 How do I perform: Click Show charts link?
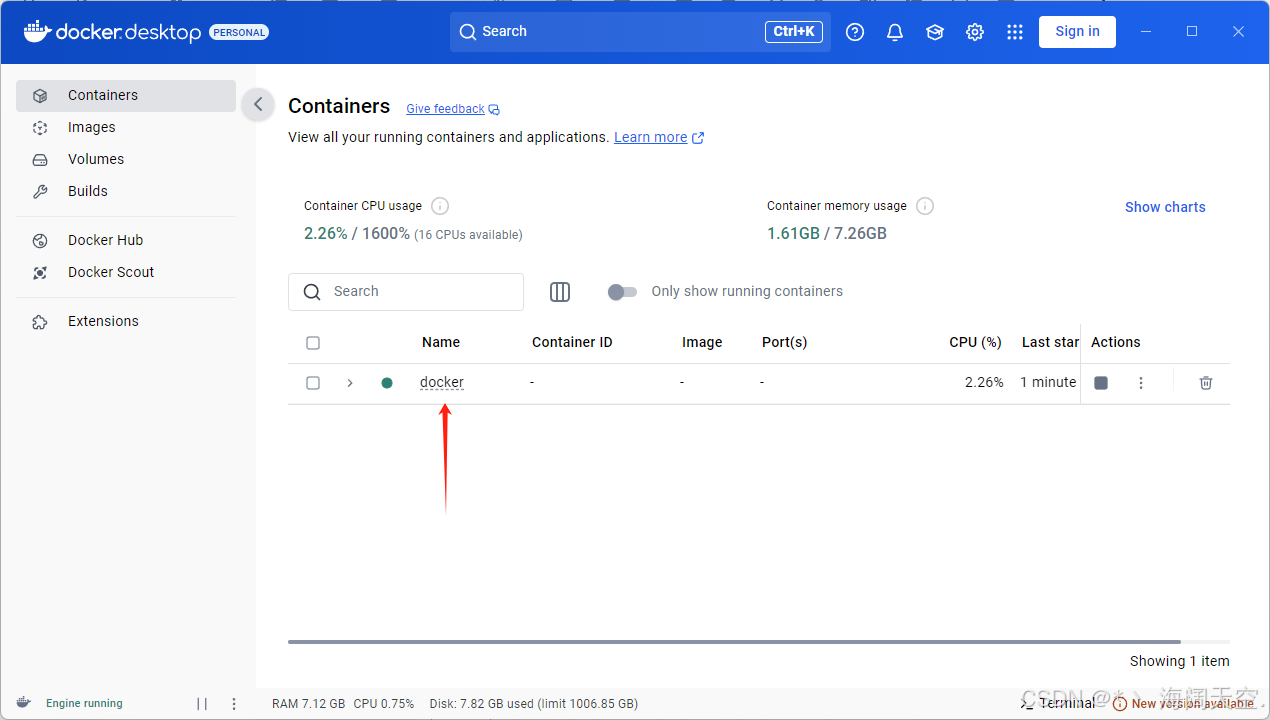(x=1165, y=207)
